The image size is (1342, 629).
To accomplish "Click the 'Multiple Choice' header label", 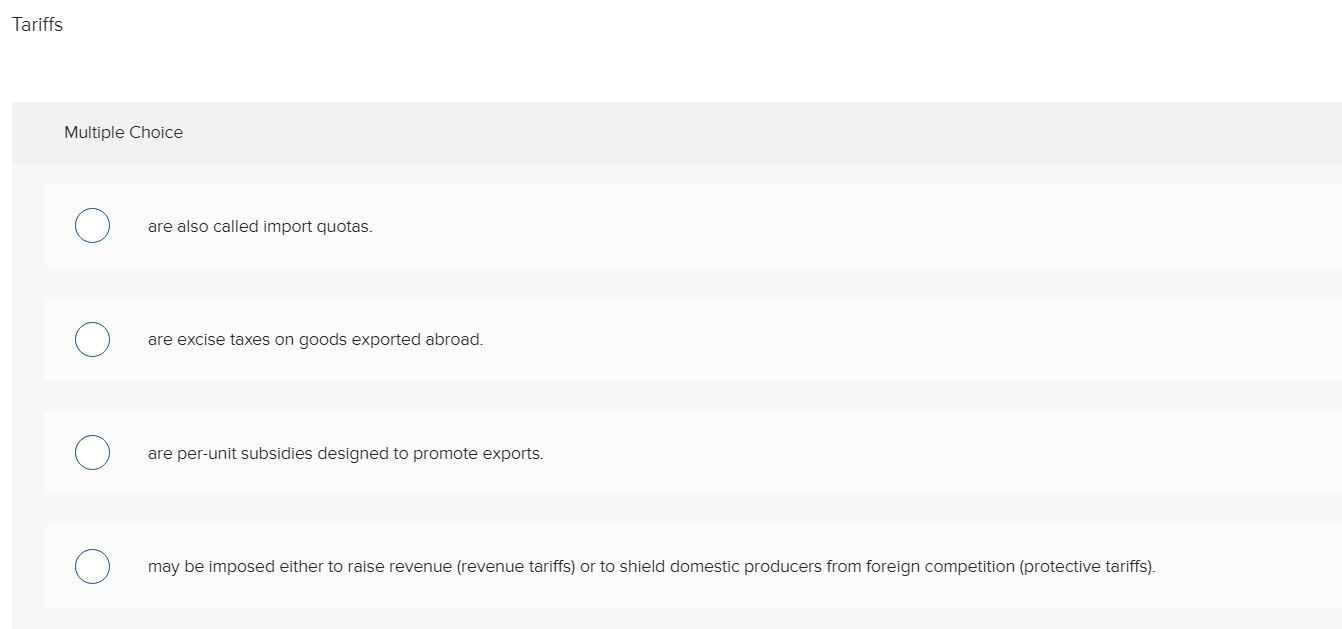I will [124, 133].
